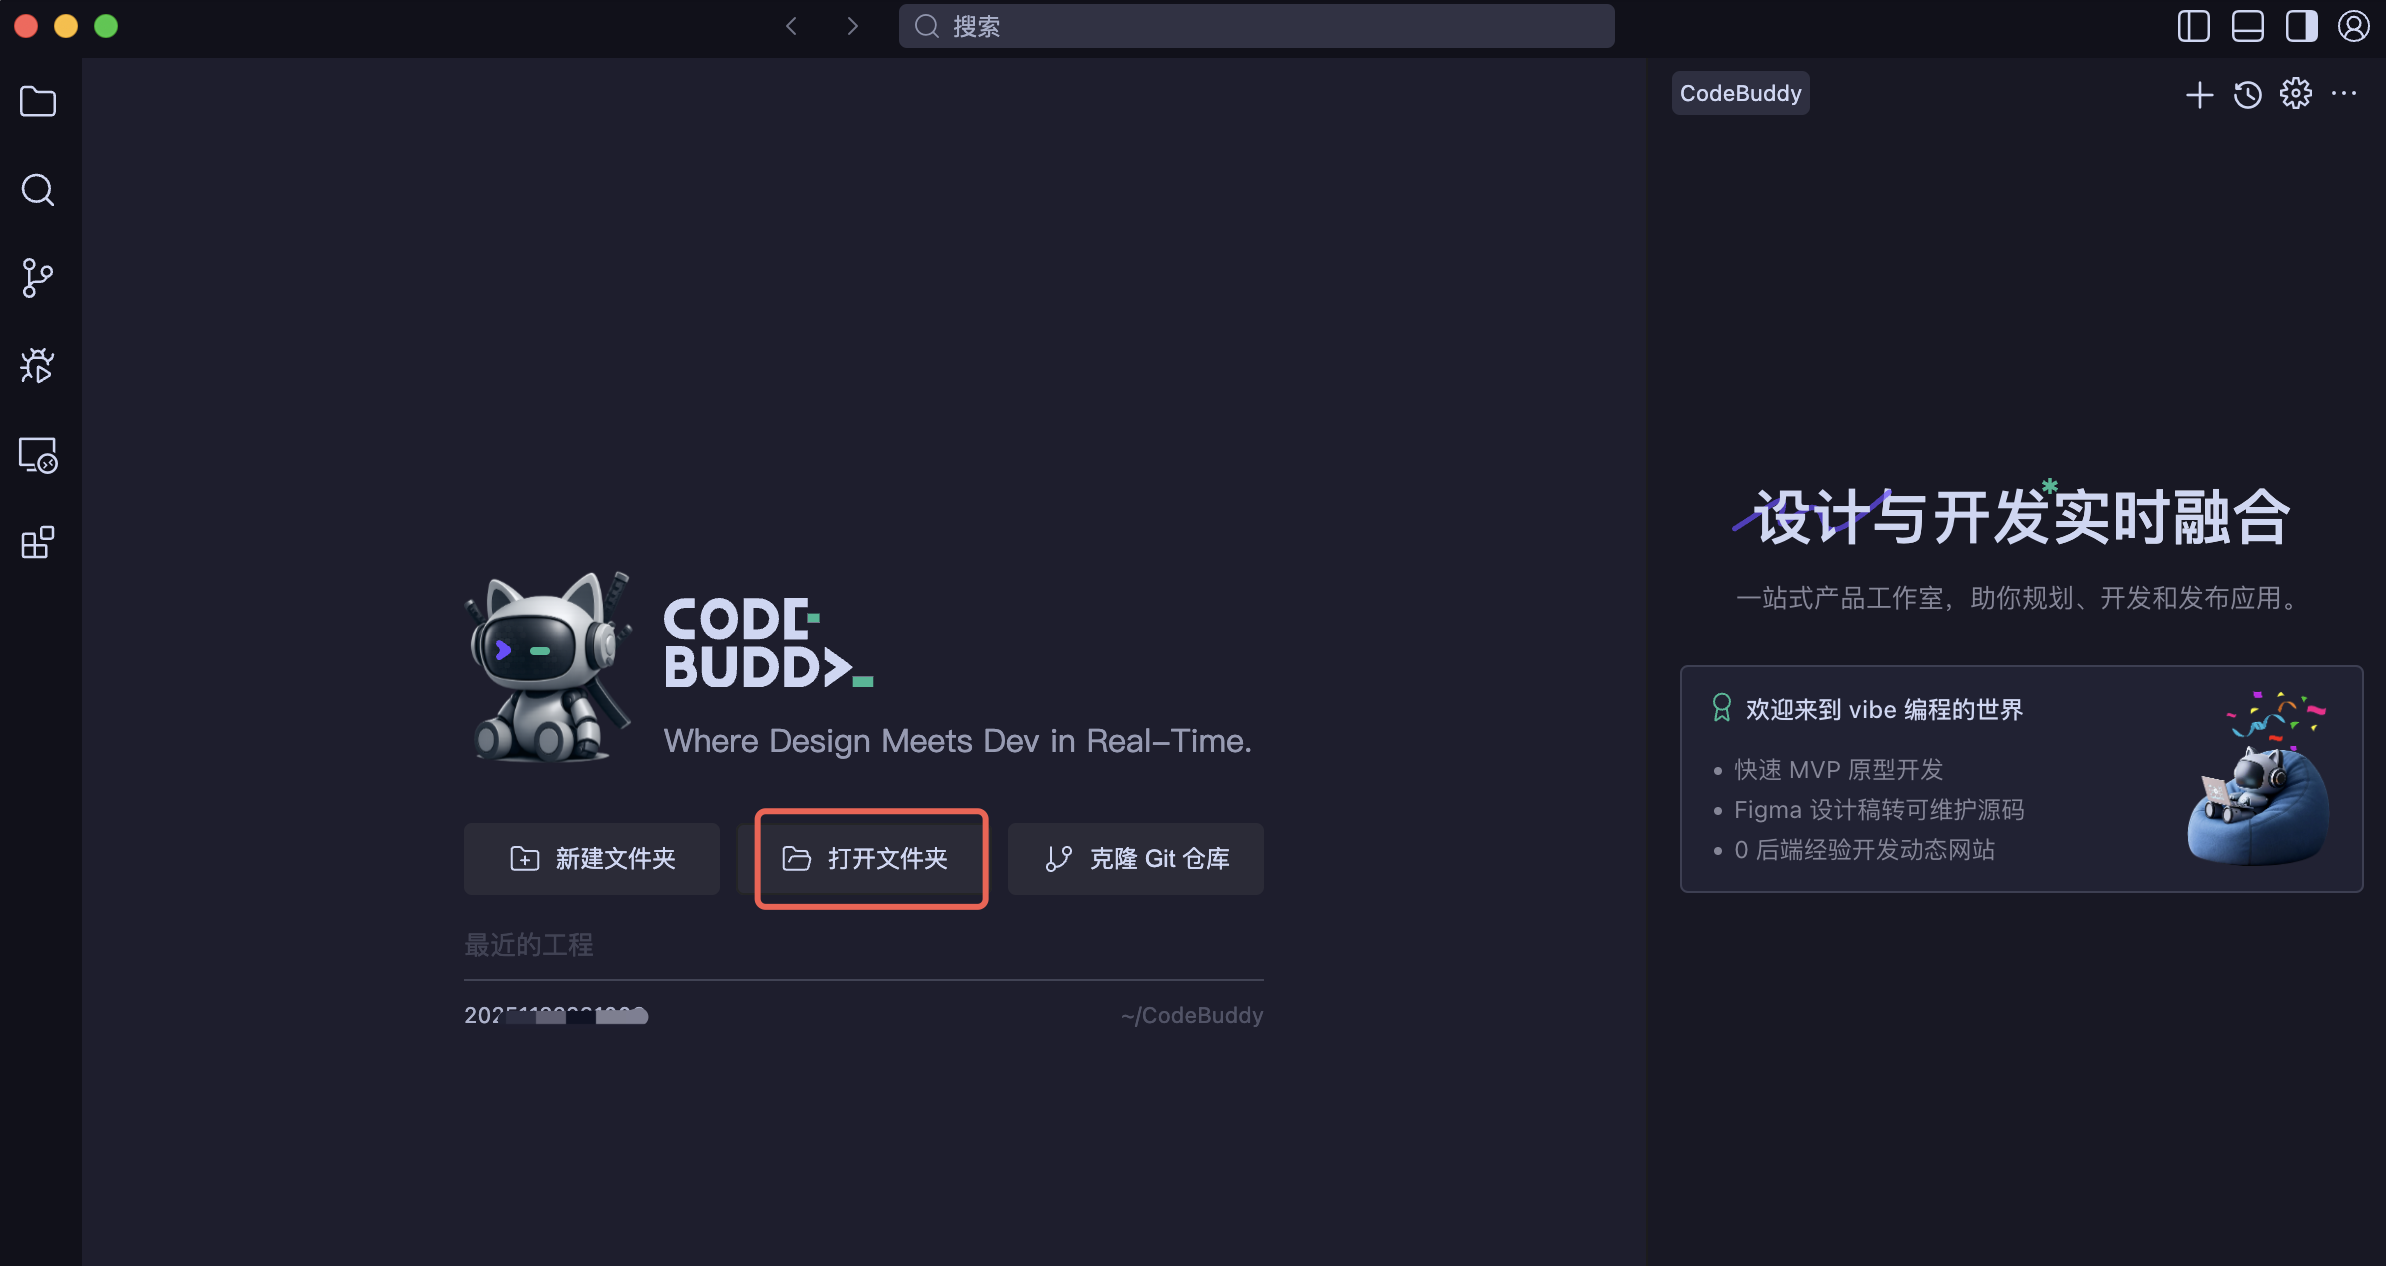Expand the CodeBuddy panel more options ellipsis
Viewport: 2386px width, 1266px height.
tap(2343, 94)
